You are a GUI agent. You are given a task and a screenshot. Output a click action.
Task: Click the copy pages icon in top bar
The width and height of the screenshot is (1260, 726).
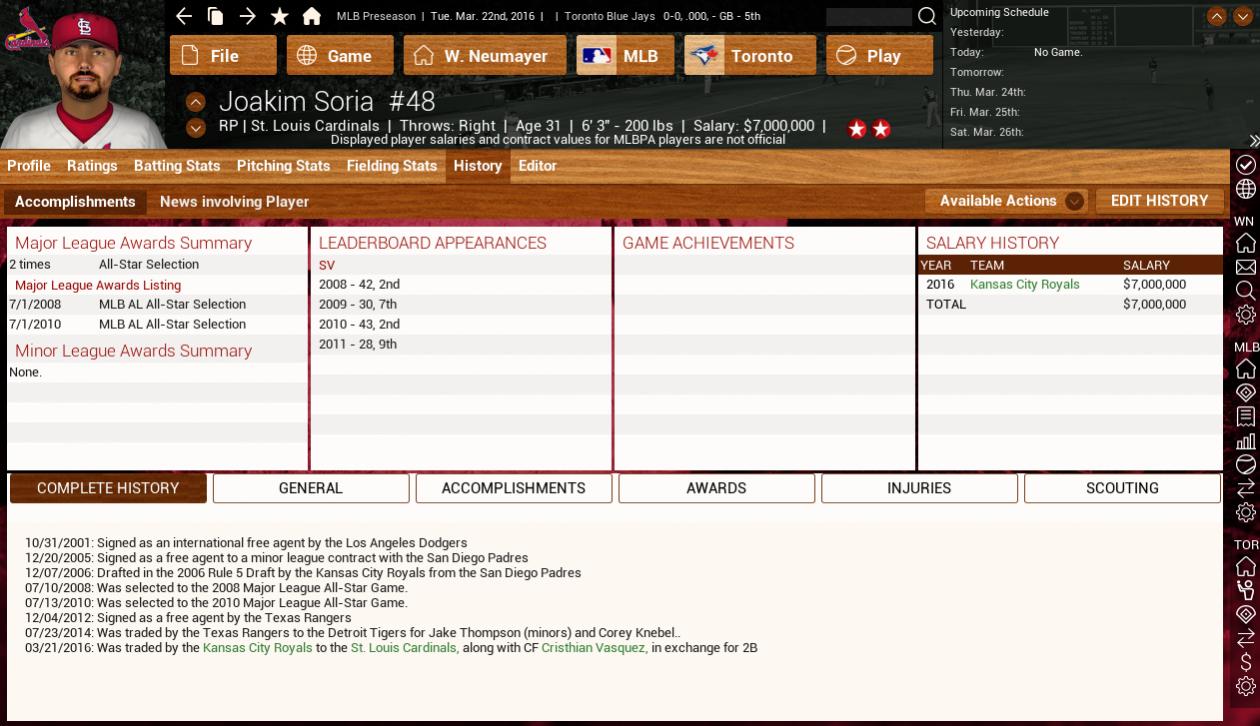[x=215, y=16]
